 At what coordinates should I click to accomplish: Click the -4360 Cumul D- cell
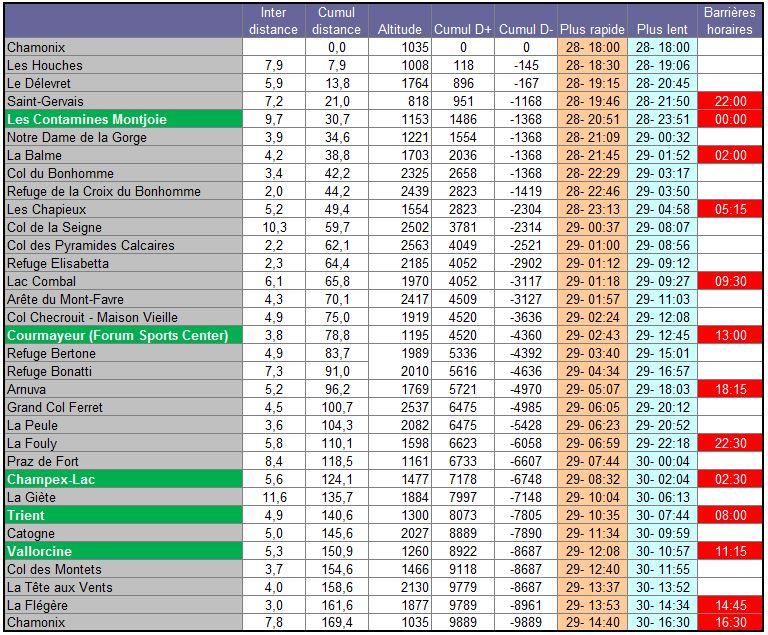526,336
